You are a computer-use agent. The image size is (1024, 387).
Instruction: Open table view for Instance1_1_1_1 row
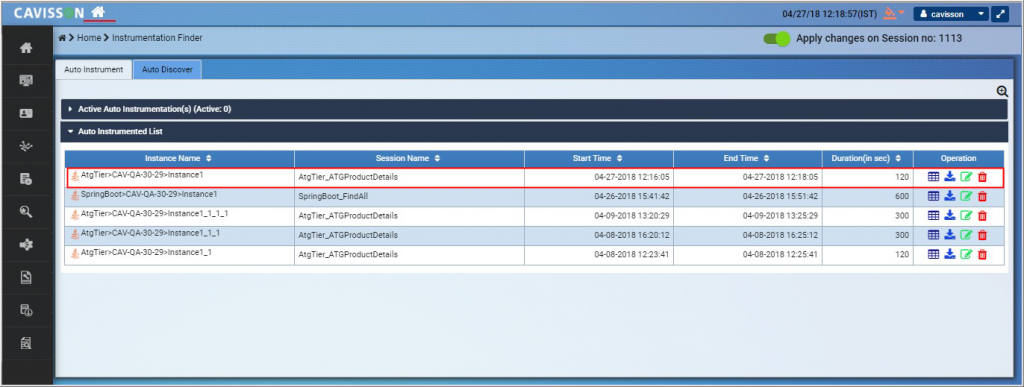[x=934, y=215]
